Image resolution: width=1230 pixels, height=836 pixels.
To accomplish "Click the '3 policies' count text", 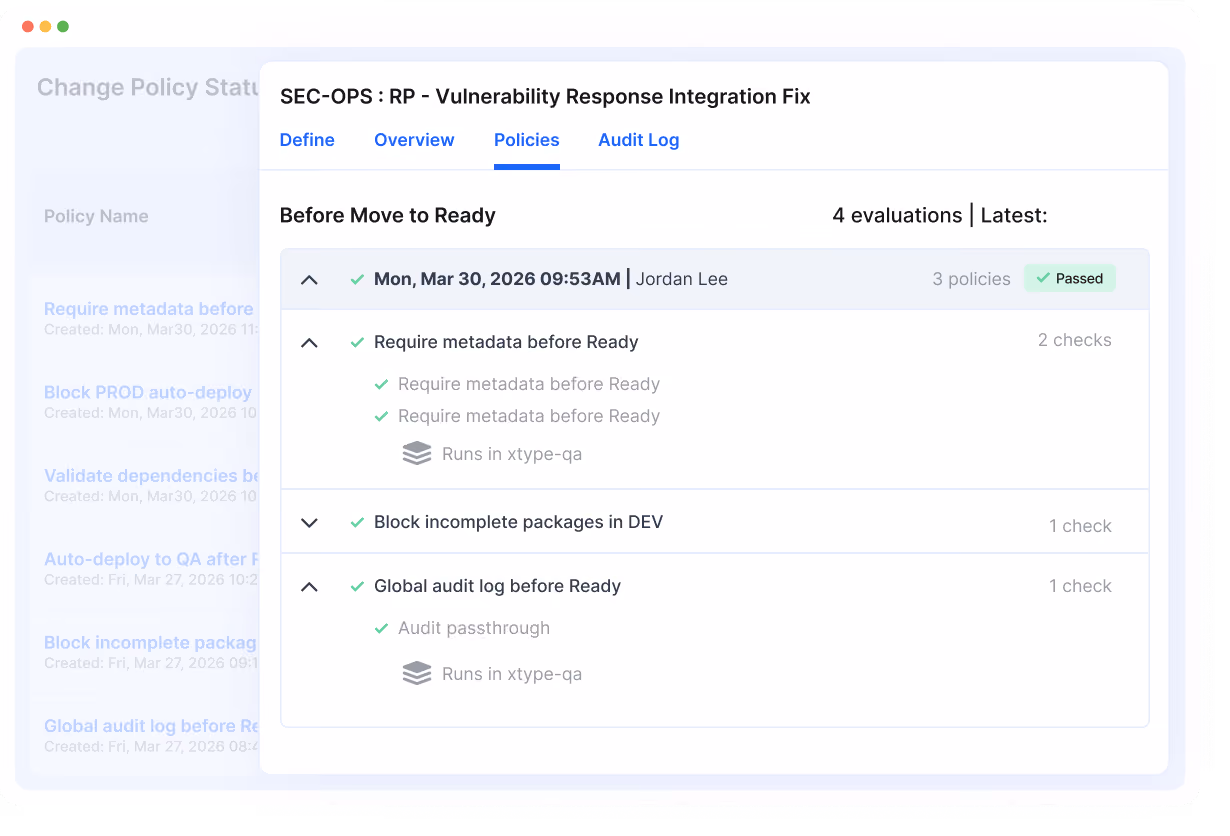I will [x=972, y=279].
